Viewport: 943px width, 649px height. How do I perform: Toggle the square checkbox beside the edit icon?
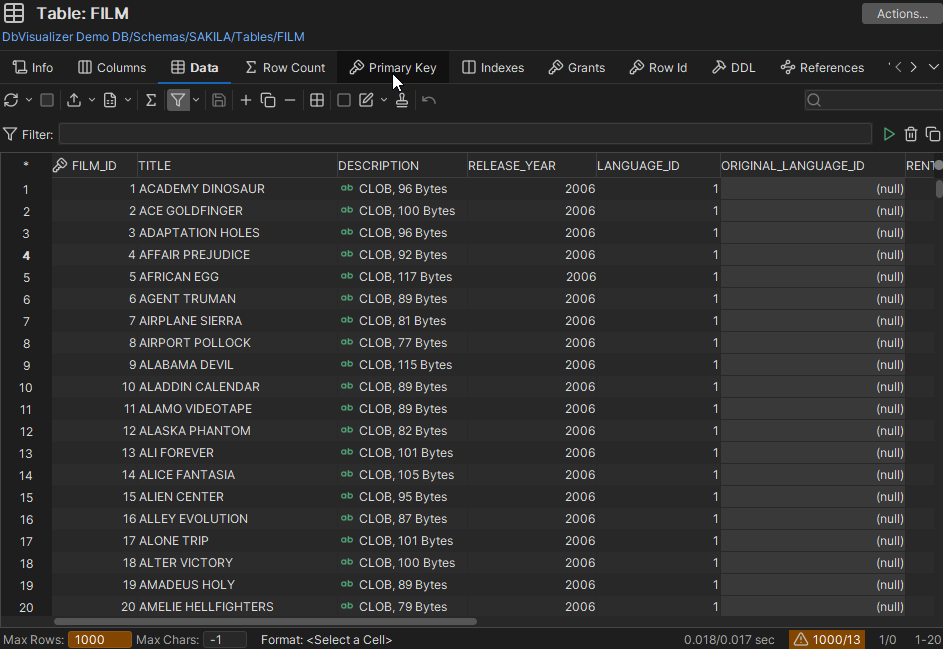pyautogui.click(x=344, y=100)
